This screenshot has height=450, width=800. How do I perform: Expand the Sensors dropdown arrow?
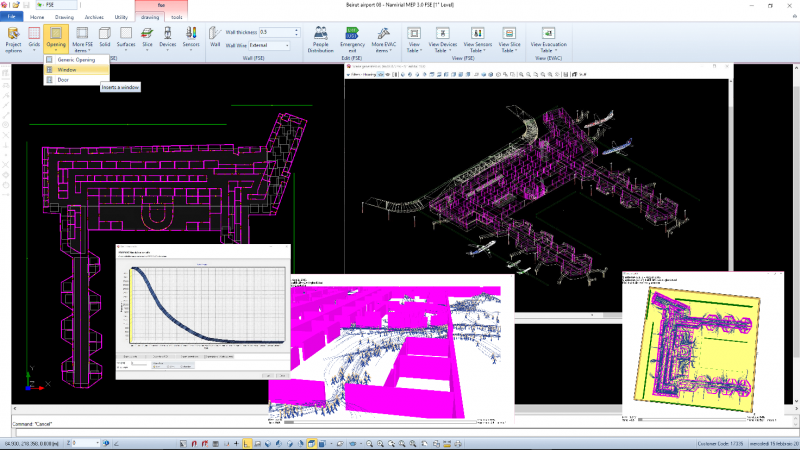click(191, 50)
